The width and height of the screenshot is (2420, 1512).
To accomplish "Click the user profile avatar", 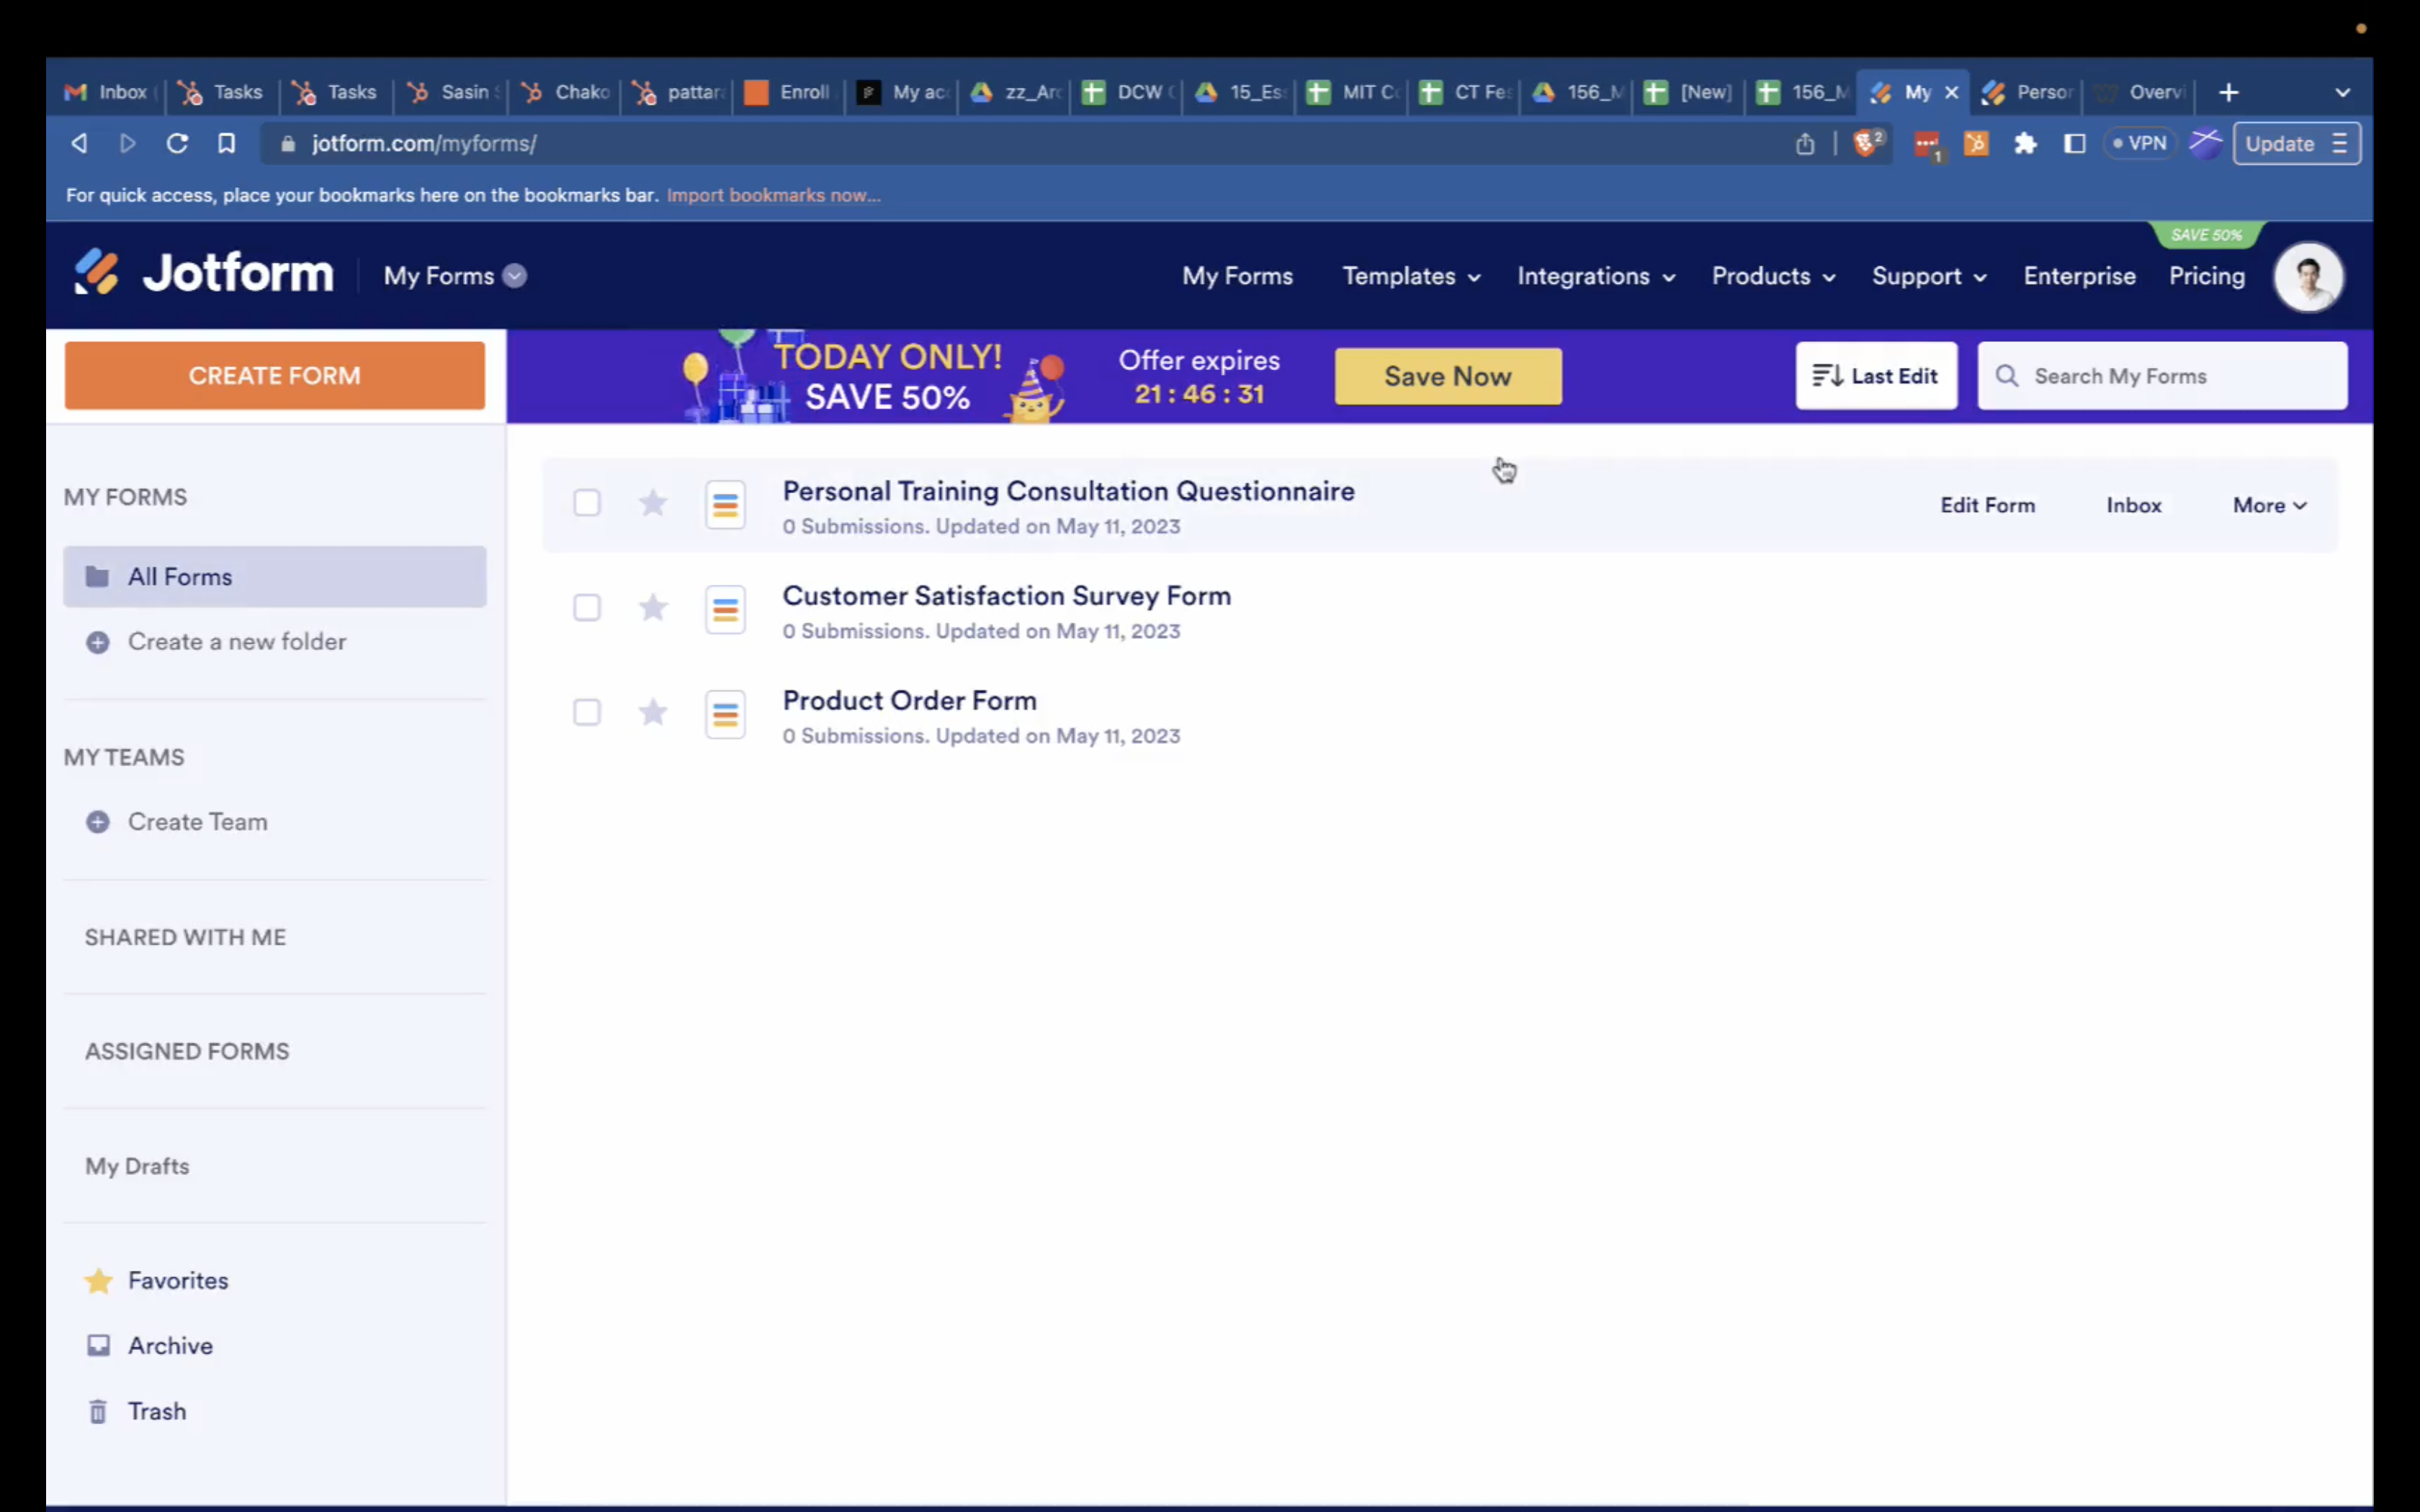I will coord(2308,277).
